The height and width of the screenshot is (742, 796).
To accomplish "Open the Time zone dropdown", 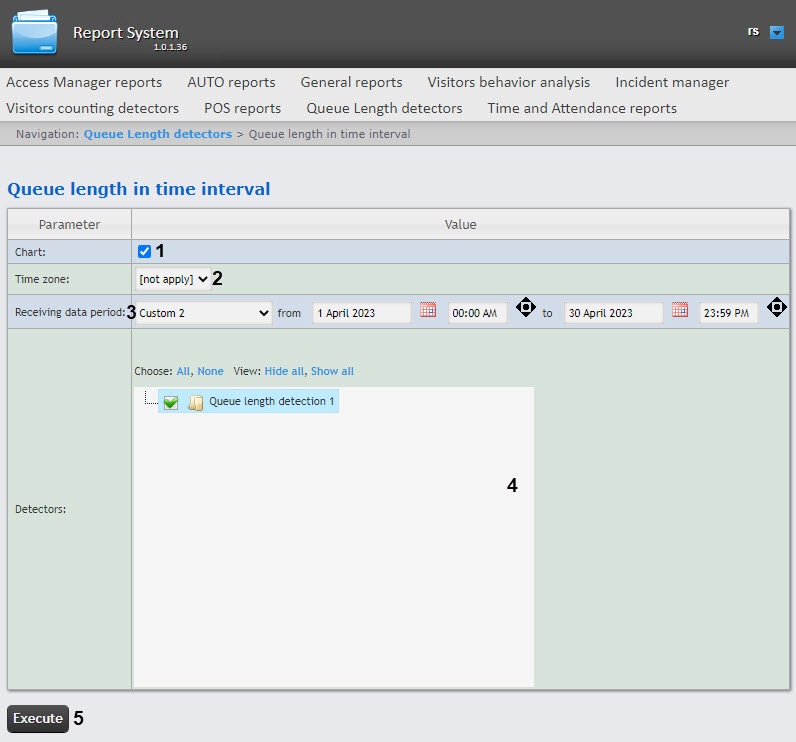I will (173, 279).
